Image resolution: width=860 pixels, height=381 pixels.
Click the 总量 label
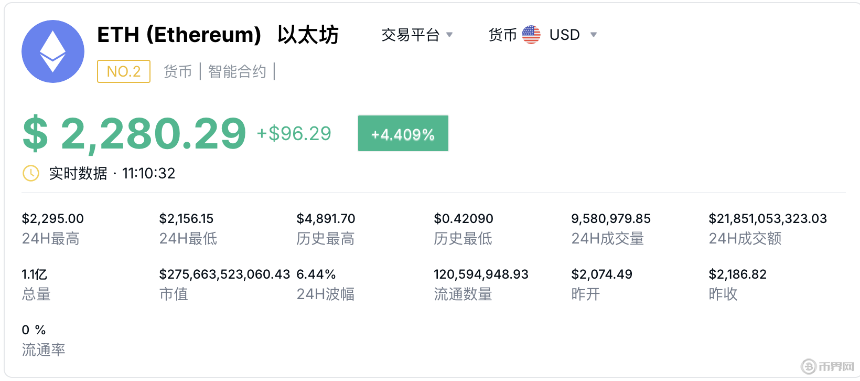[x=36, y=294]
